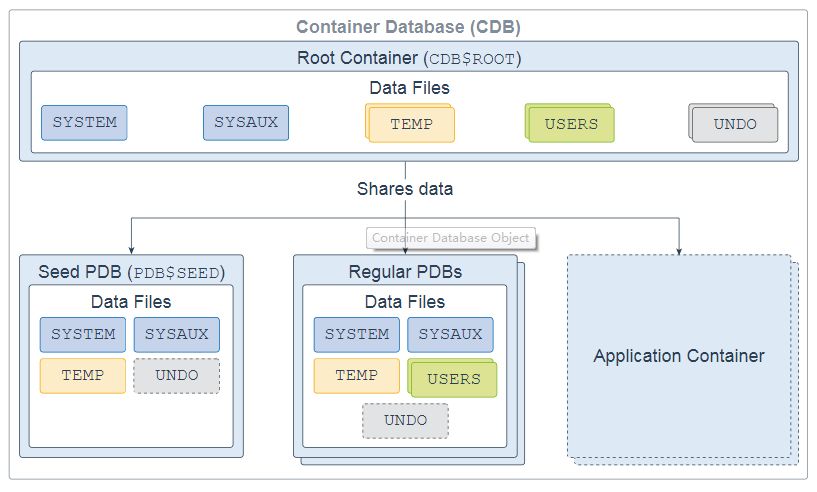Click the SYSTEM box in Root Container
817x492 pixels.
[84, 123]
